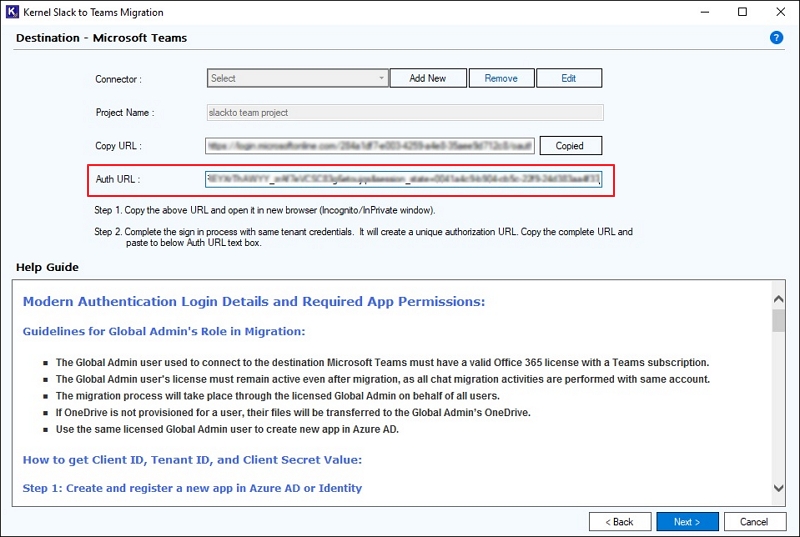
Task: Click the Kernel app logo in title bar
Action: [12, 12]
